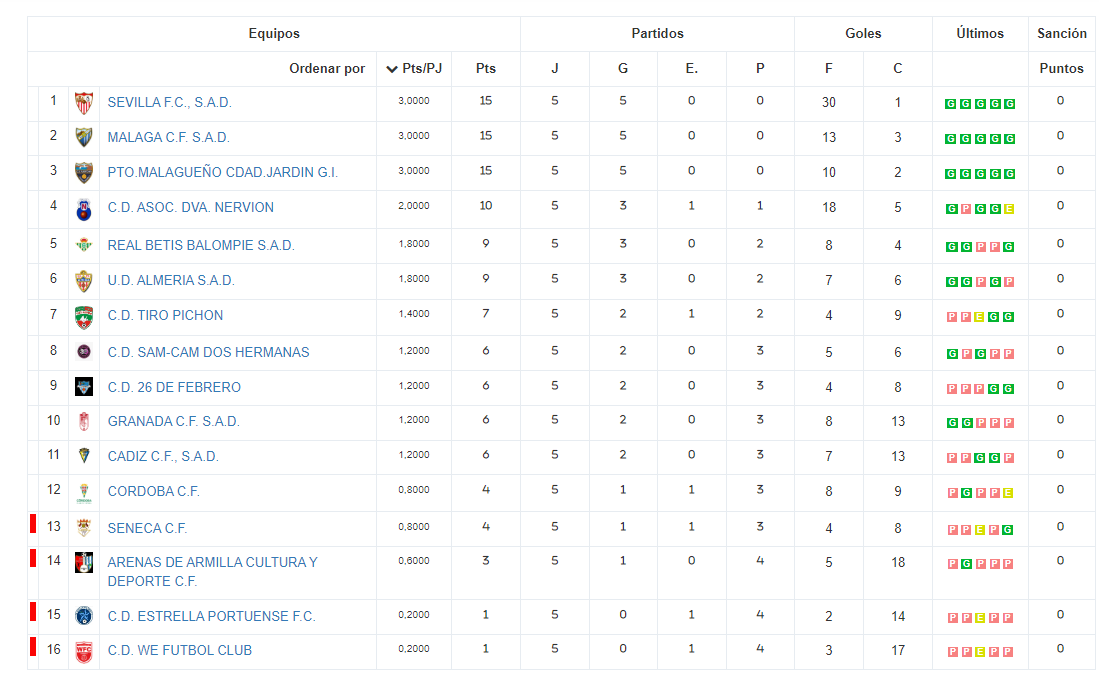1099x681 pixels.
Task: Open ARENAS DE ARMILLA CULTURA Y DEPORTE link
Action: click(x=212, y=572)
